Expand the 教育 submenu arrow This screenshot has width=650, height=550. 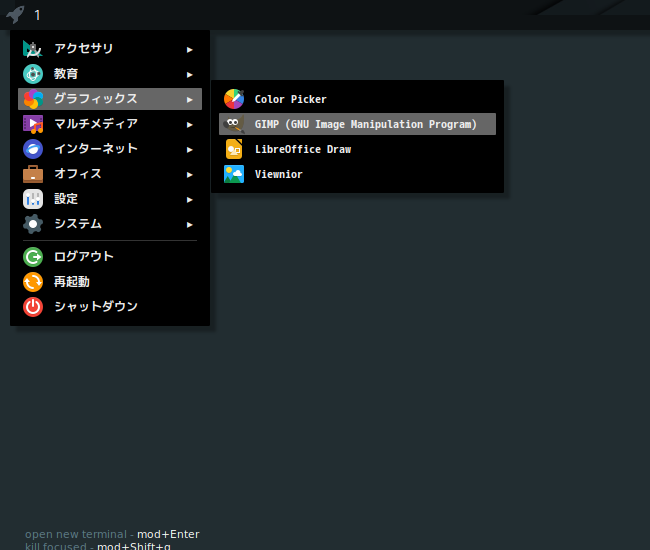(189, 75)
